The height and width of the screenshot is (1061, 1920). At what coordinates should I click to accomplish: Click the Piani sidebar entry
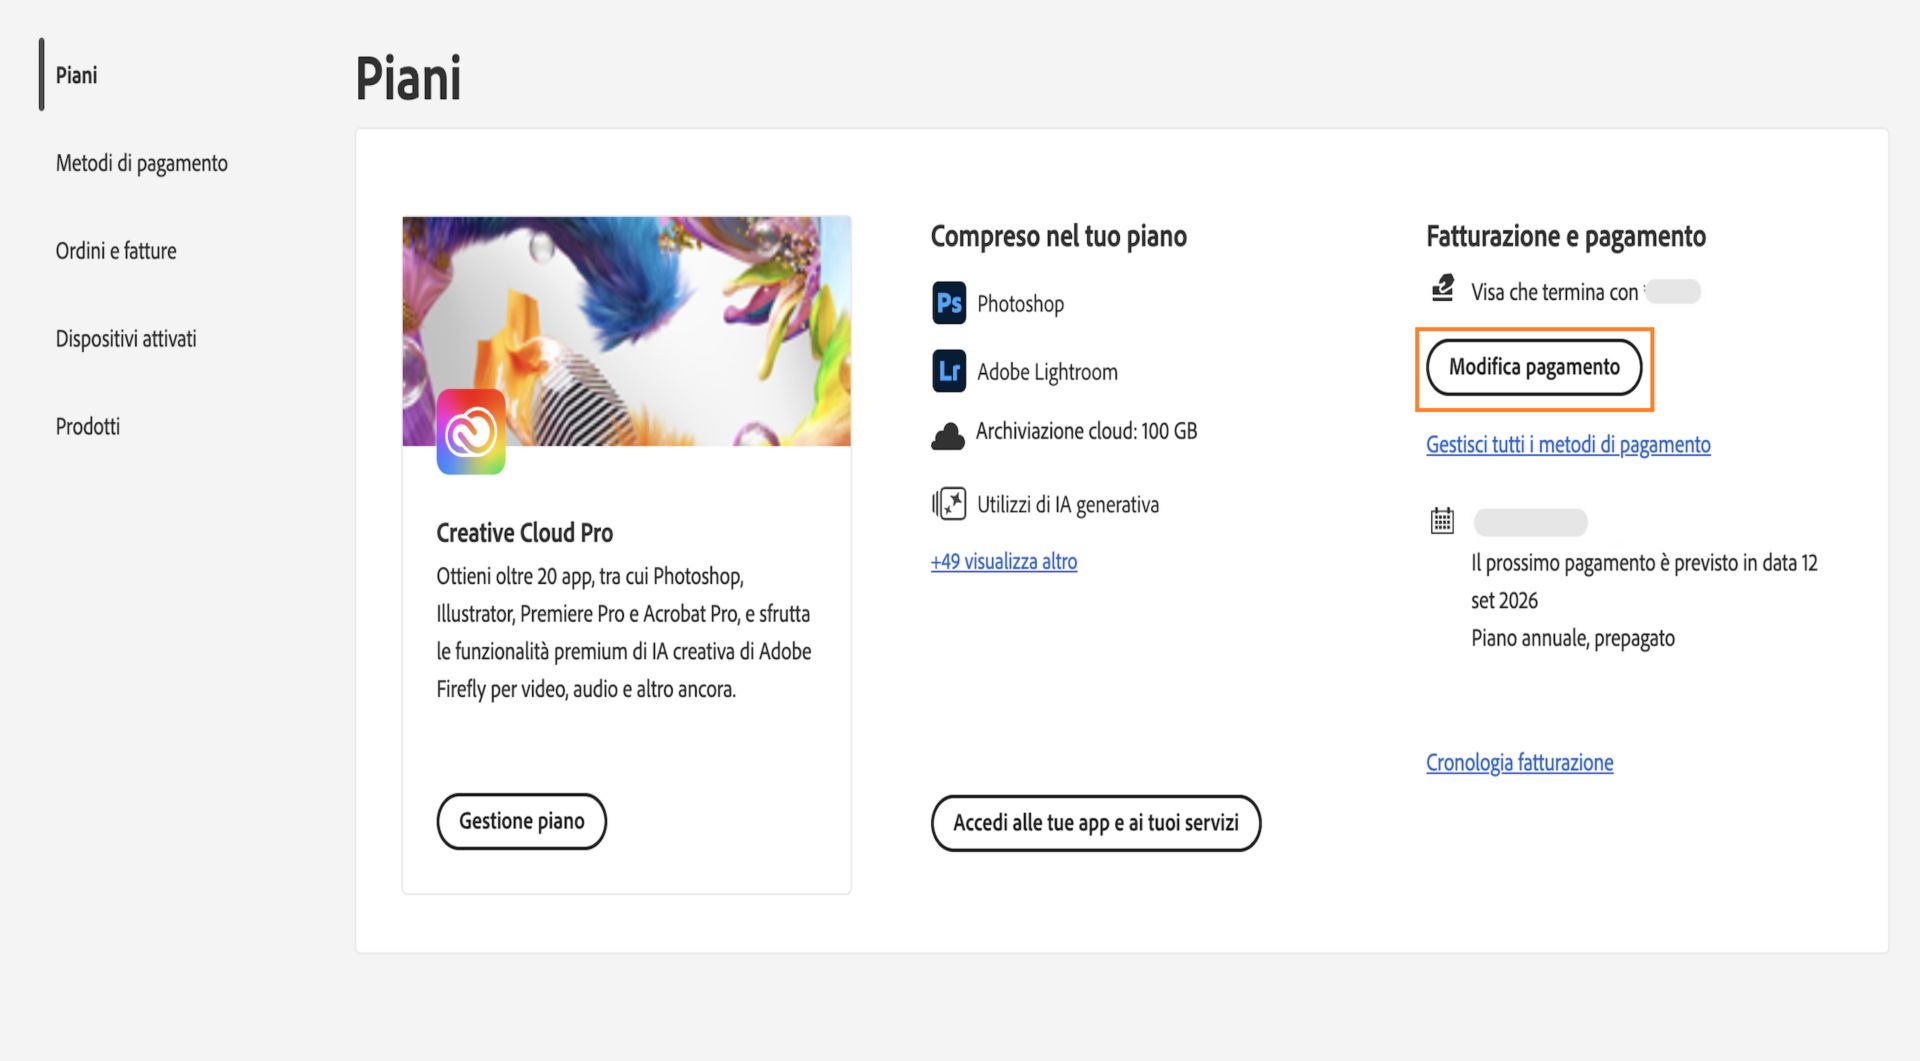[76, 74]
